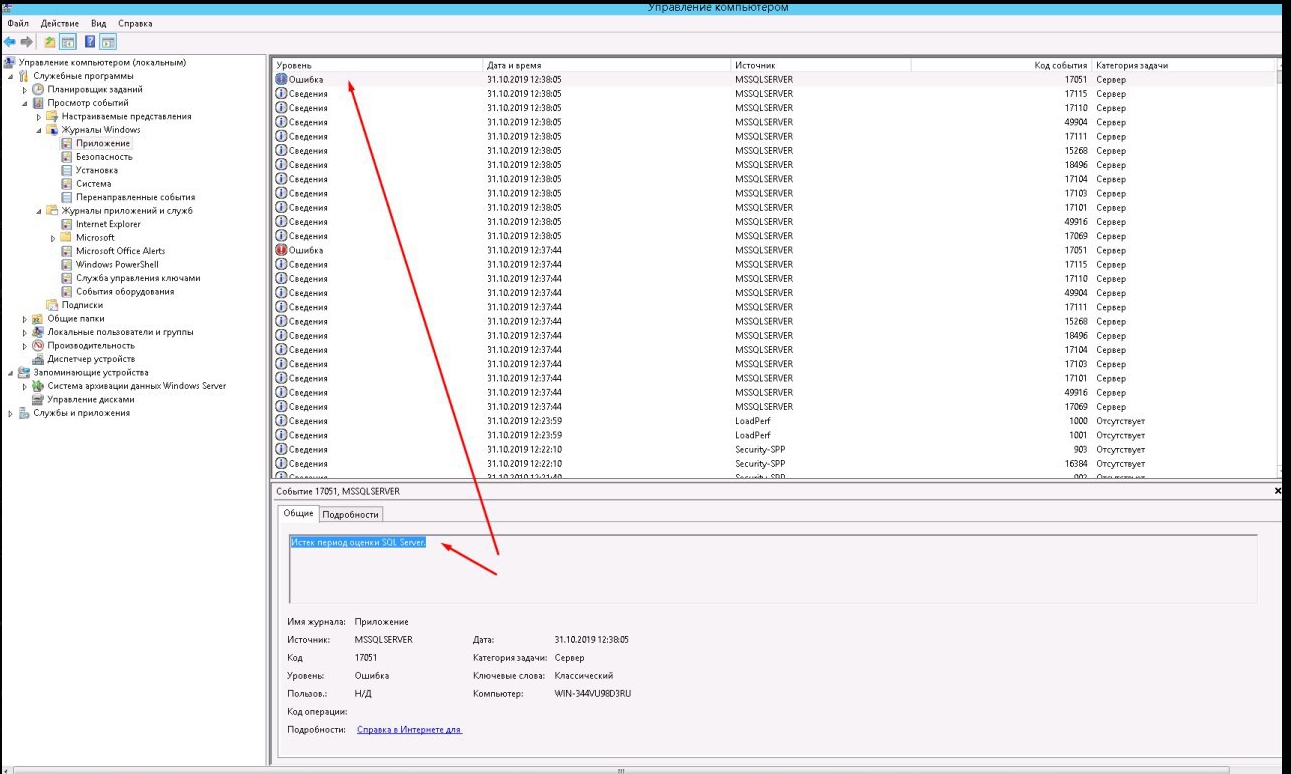Screen dimensions: 1291x774
Task: Open the Windows PowerShell log
Action: point(117,264)
